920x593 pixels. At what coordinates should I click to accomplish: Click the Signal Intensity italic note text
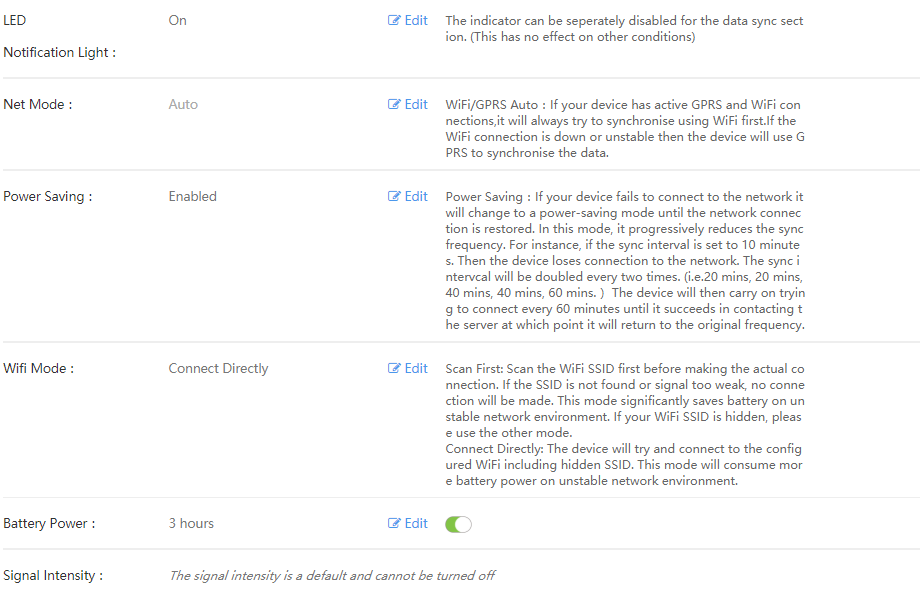click(332, 575)
